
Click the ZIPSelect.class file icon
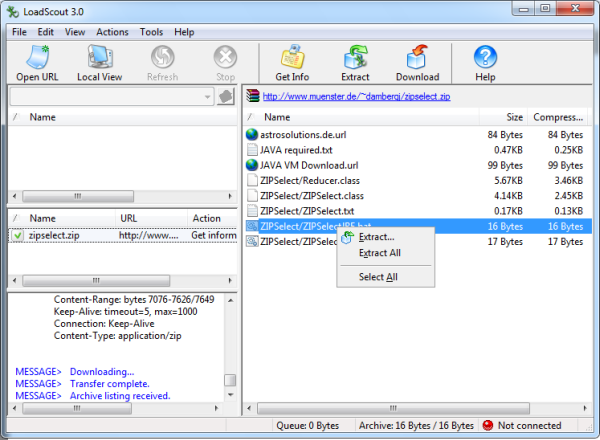[252, 196]
